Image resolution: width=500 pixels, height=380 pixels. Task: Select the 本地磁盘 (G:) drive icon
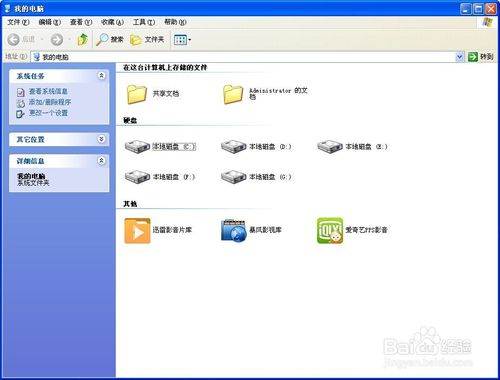pyautogui.click(x=233, y=177)
